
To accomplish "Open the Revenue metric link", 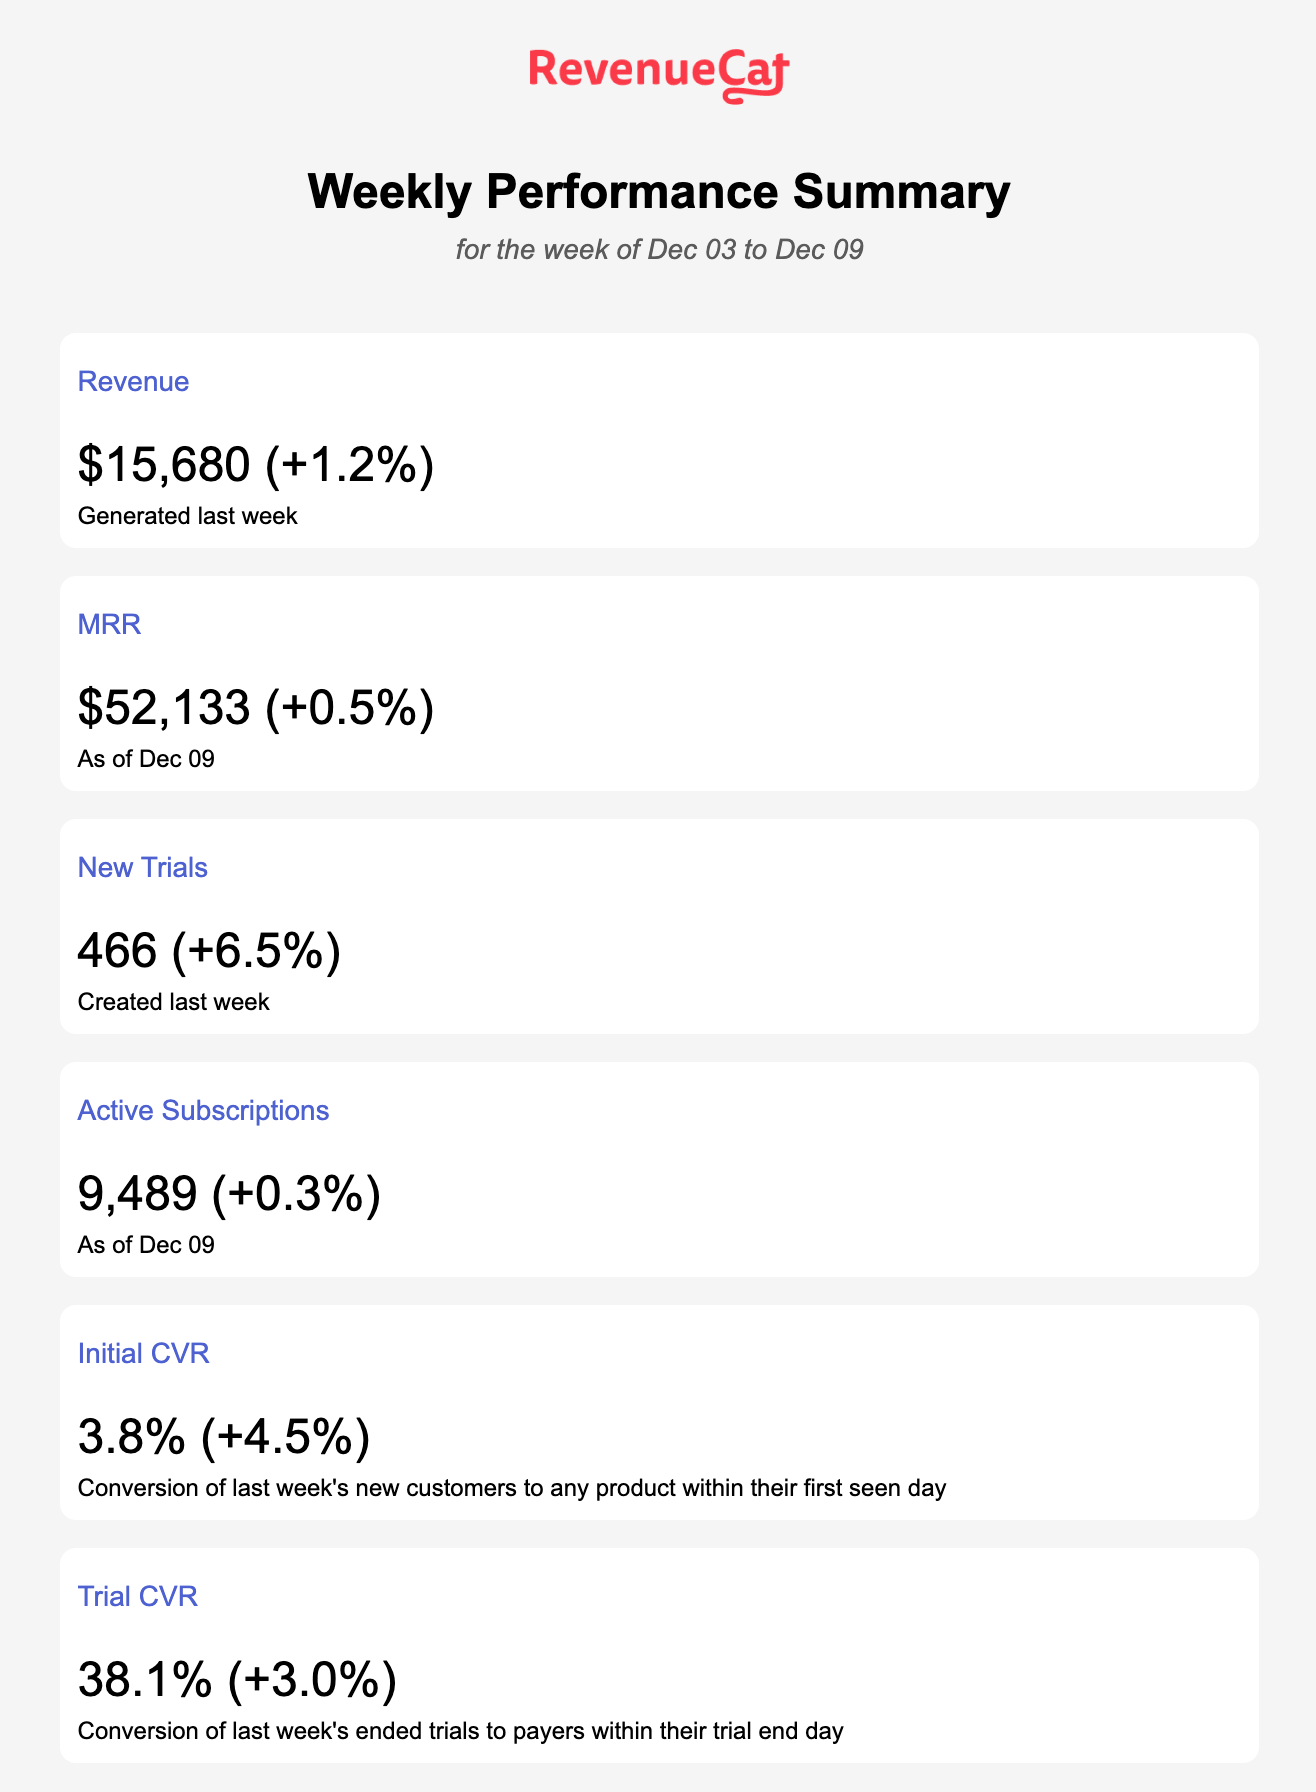I will tap(133, 382).
